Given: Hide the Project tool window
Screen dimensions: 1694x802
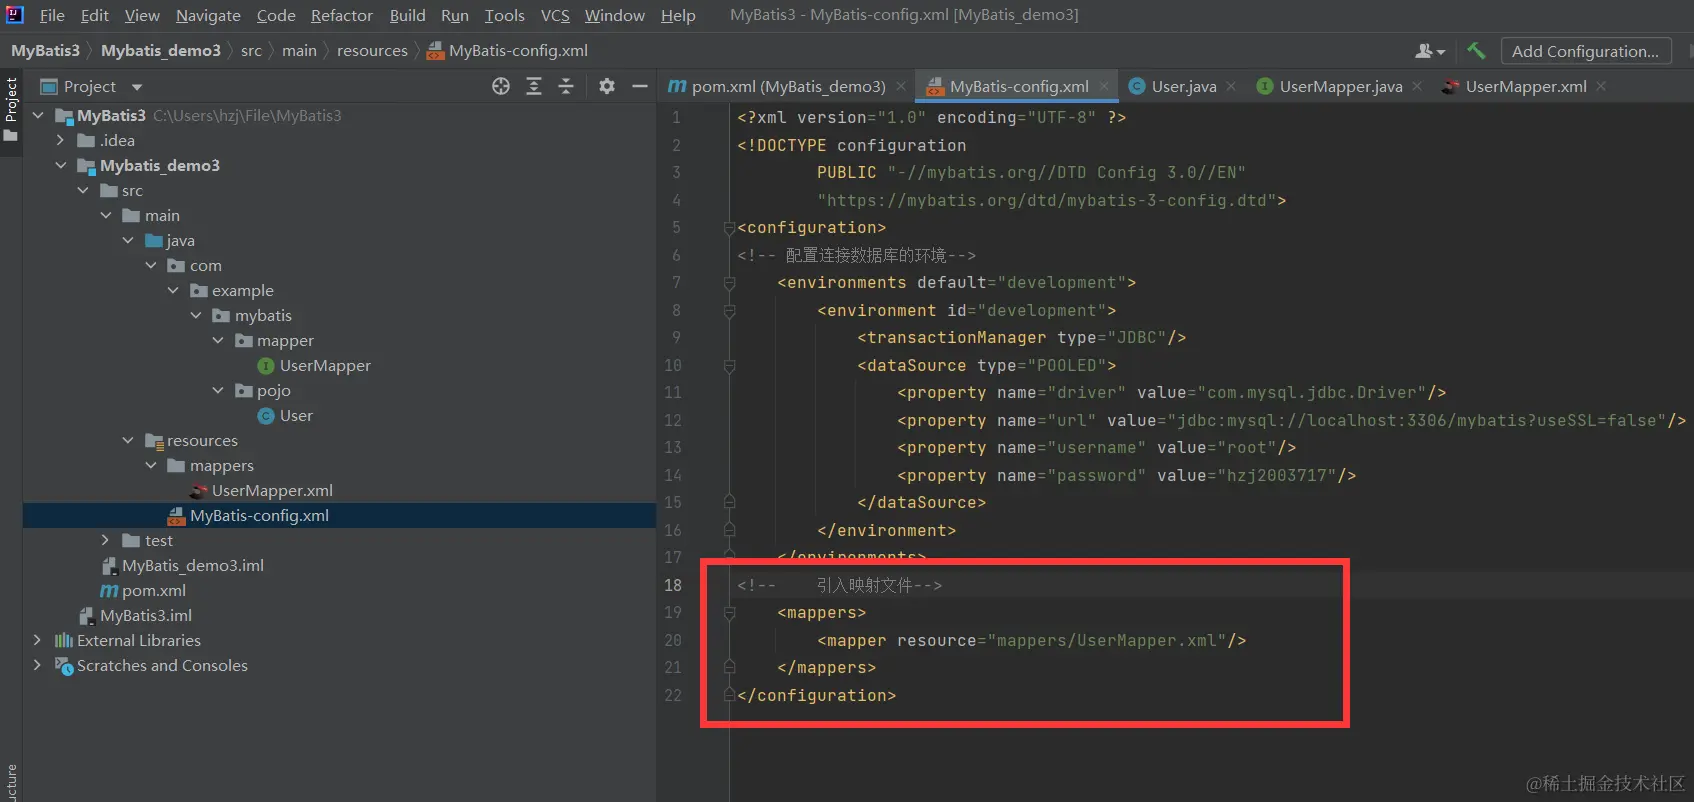Looking at the screenshot, I should point(640,86).
